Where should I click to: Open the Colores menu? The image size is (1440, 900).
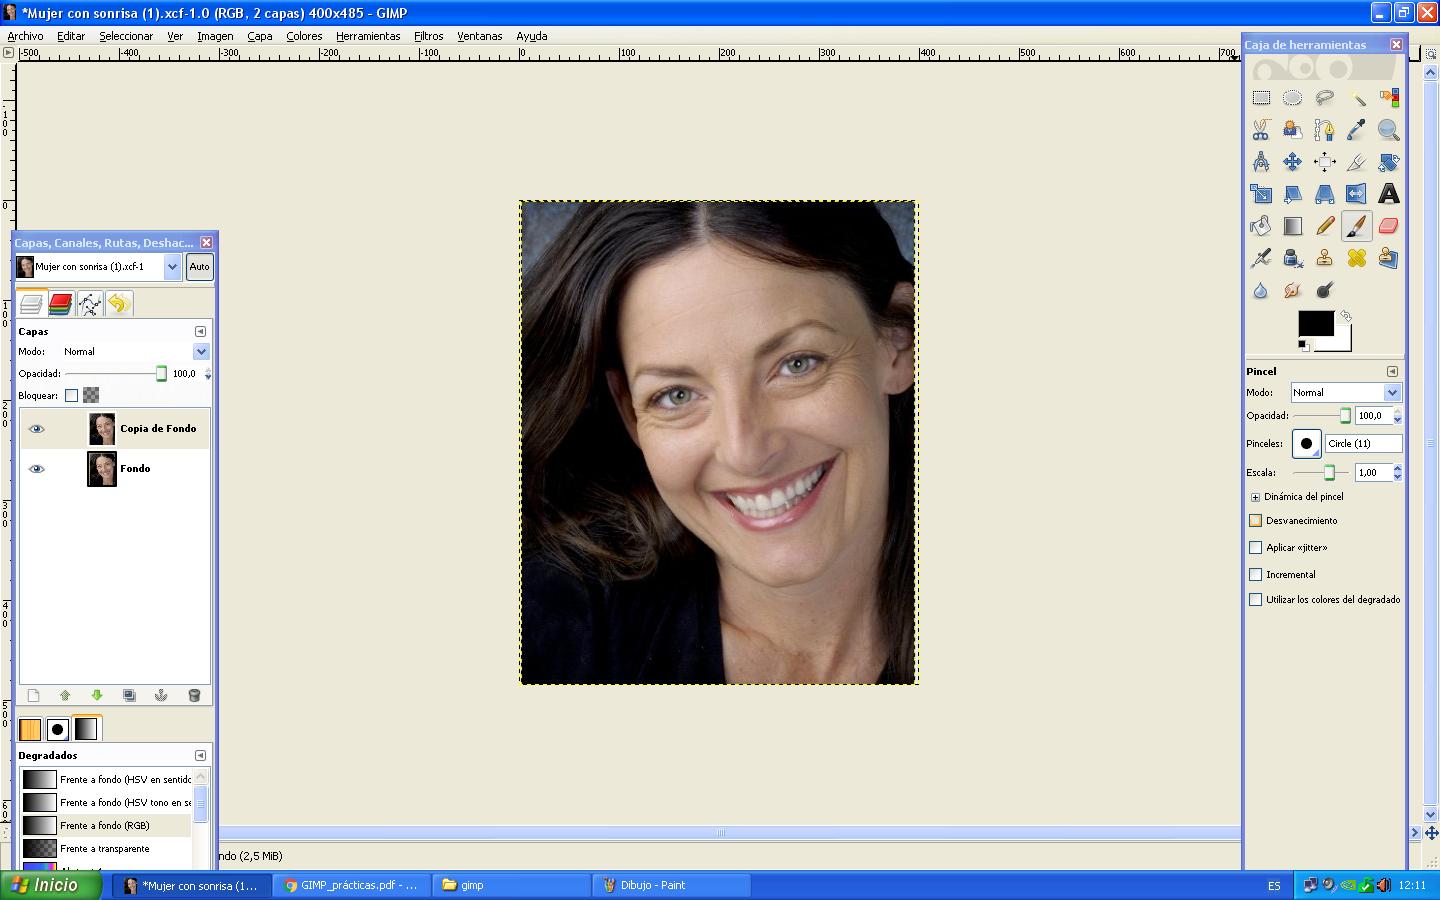(304, 36)
